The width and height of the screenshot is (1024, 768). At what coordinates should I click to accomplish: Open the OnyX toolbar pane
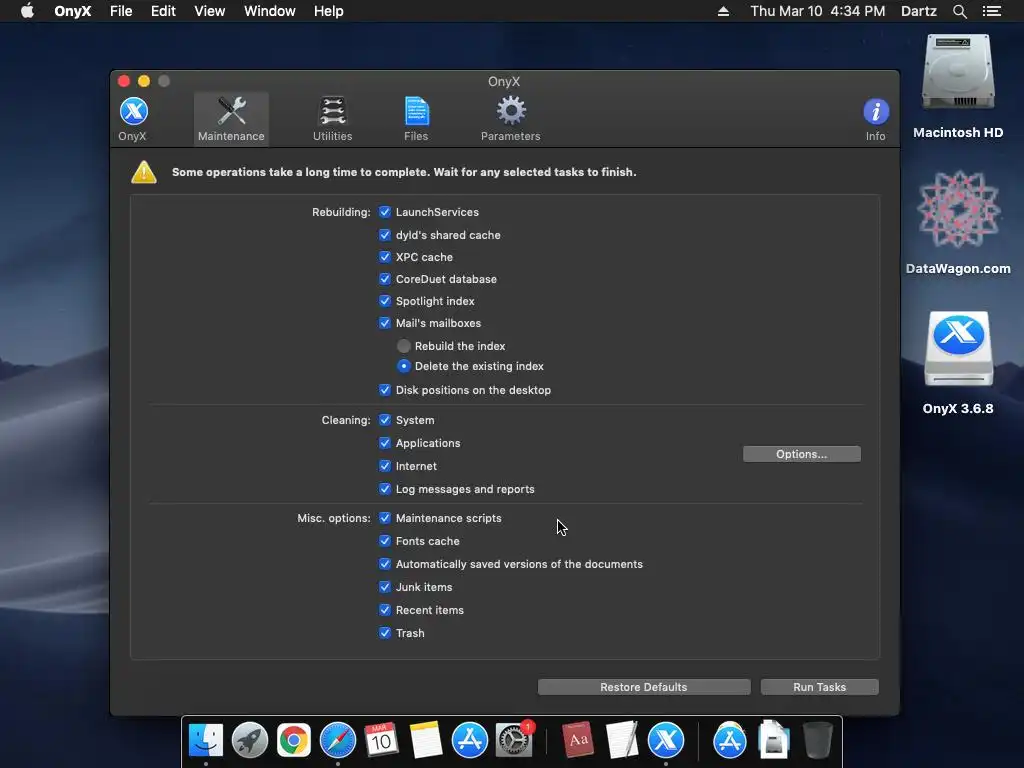[133, 120]
